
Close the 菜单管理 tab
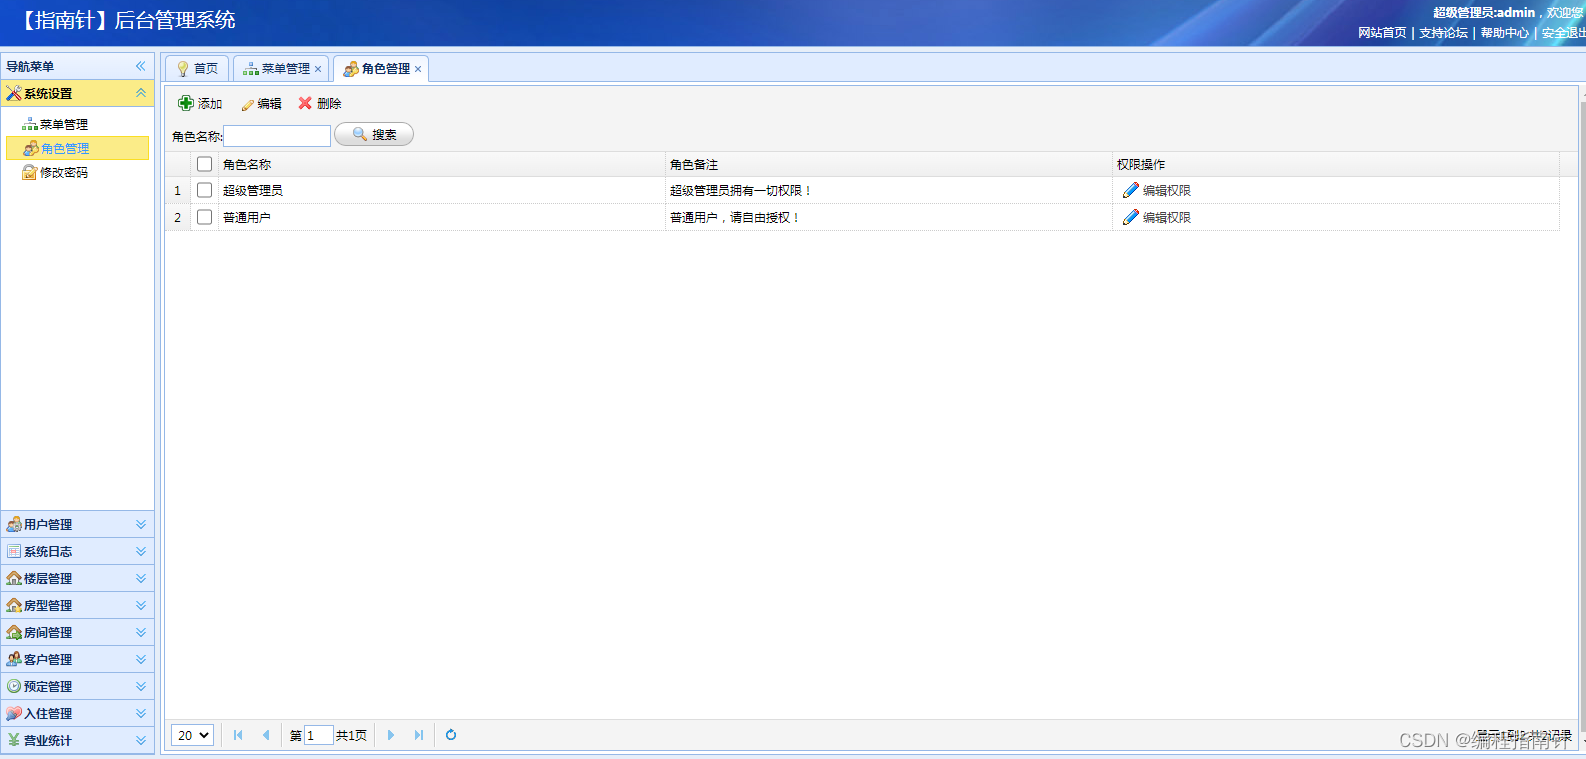(x=318, y=69)
